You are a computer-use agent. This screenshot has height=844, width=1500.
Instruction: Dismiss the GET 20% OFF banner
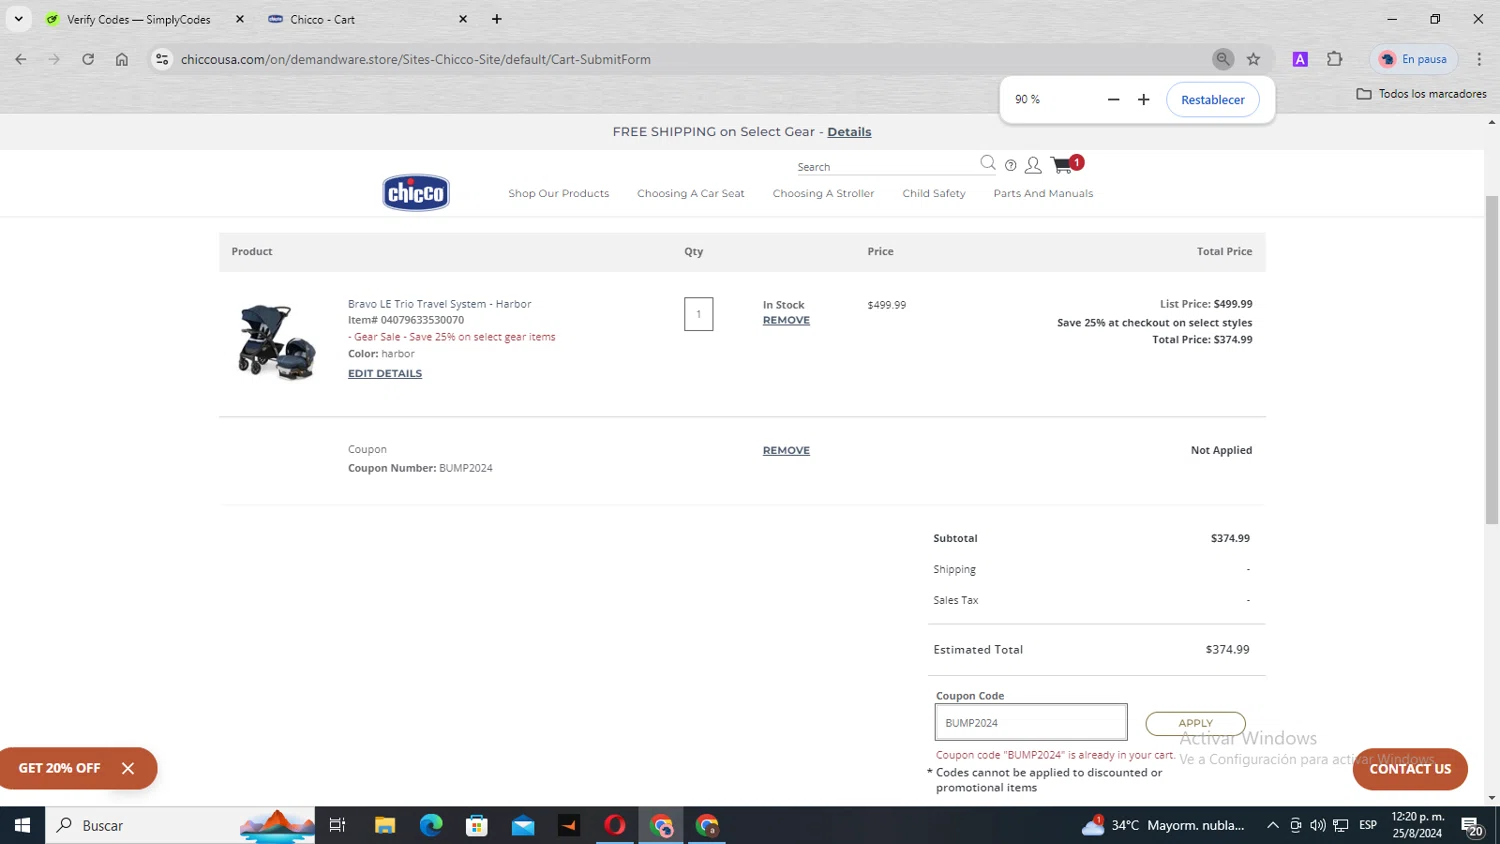pyautogui.click(x=128, y=768)
